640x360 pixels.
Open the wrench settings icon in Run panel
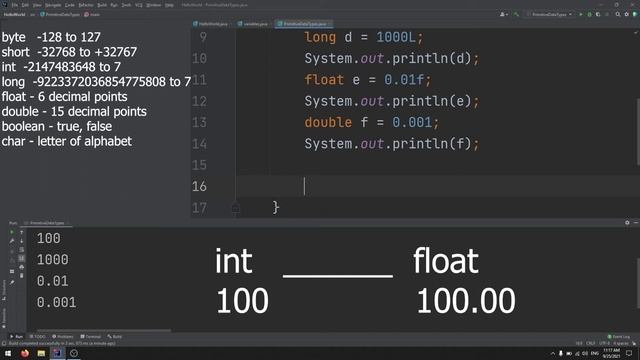click(x=12, y=241)
